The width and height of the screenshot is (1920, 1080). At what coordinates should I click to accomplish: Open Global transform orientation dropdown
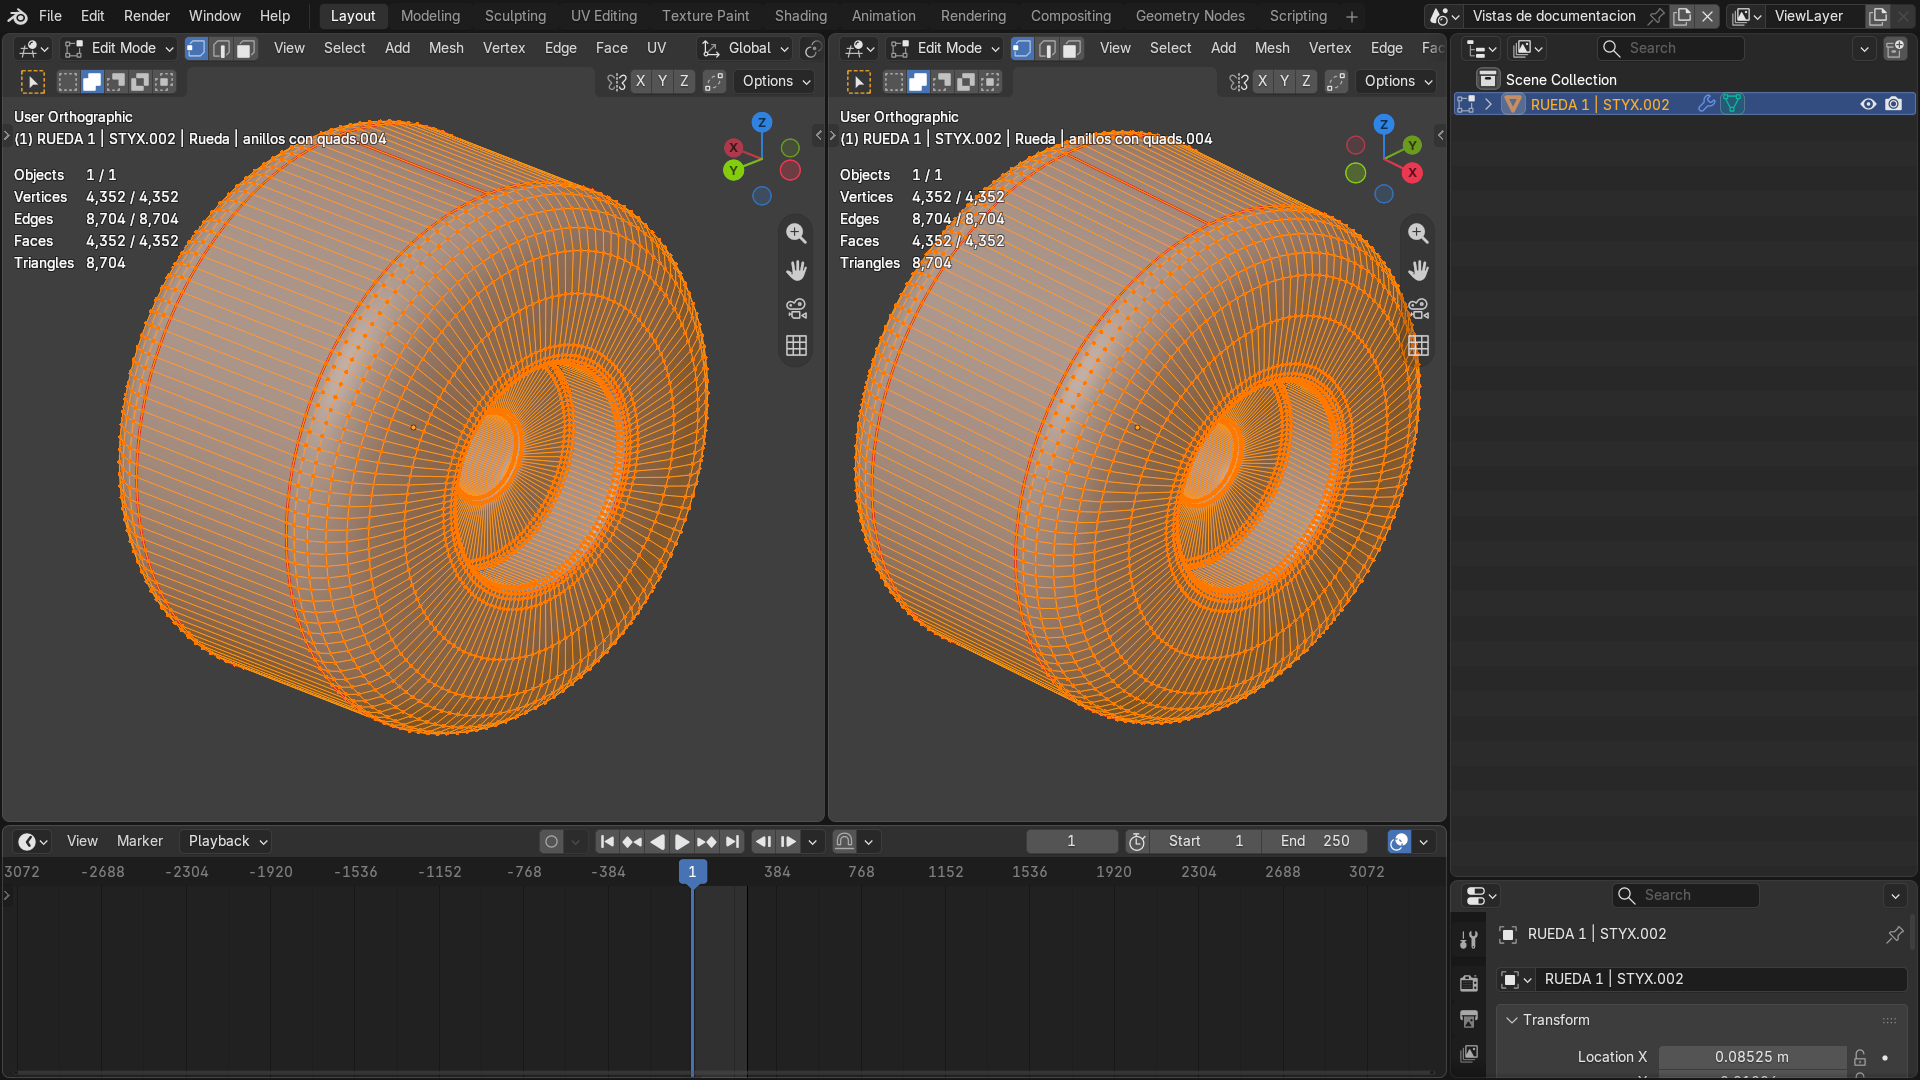click(746, 48)
